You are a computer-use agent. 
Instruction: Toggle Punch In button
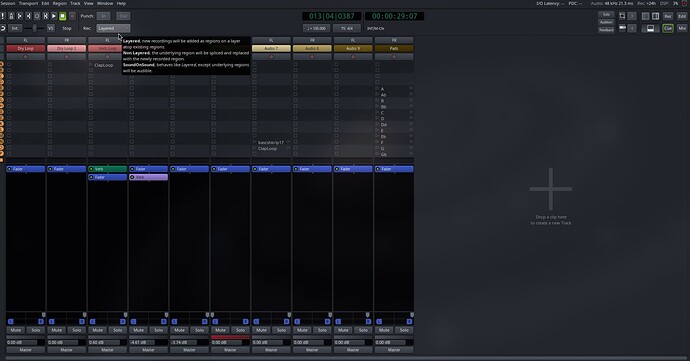(x=103, y=16)
